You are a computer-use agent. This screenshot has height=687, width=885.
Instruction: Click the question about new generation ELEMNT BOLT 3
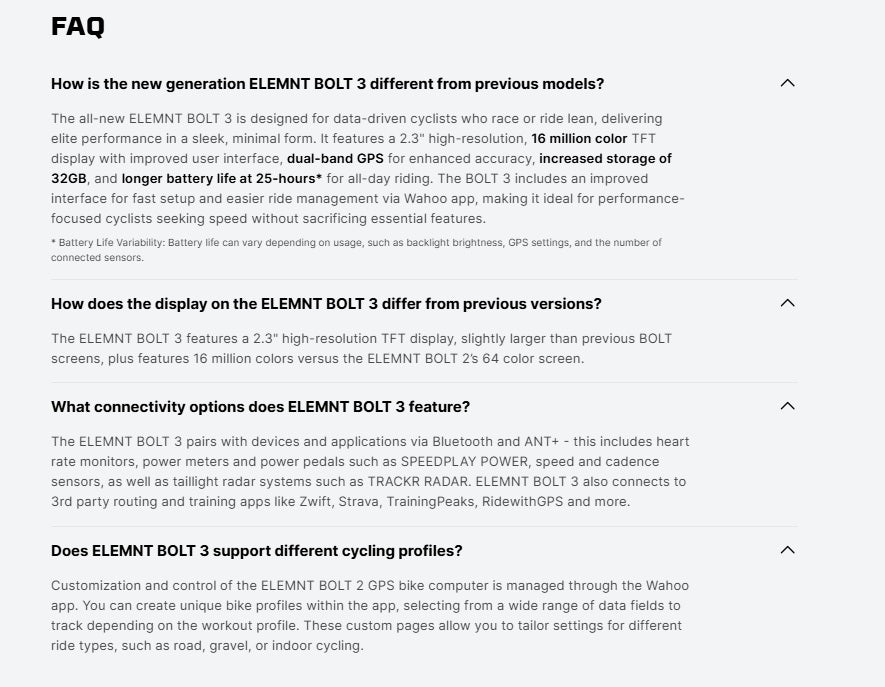(327, 83)
